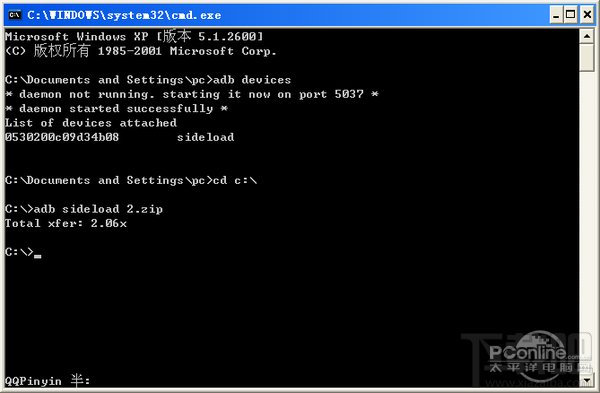The height and width of the screenshot is (393, 600).
Task: Click the 'sideload' device status text
Action: 205,137
